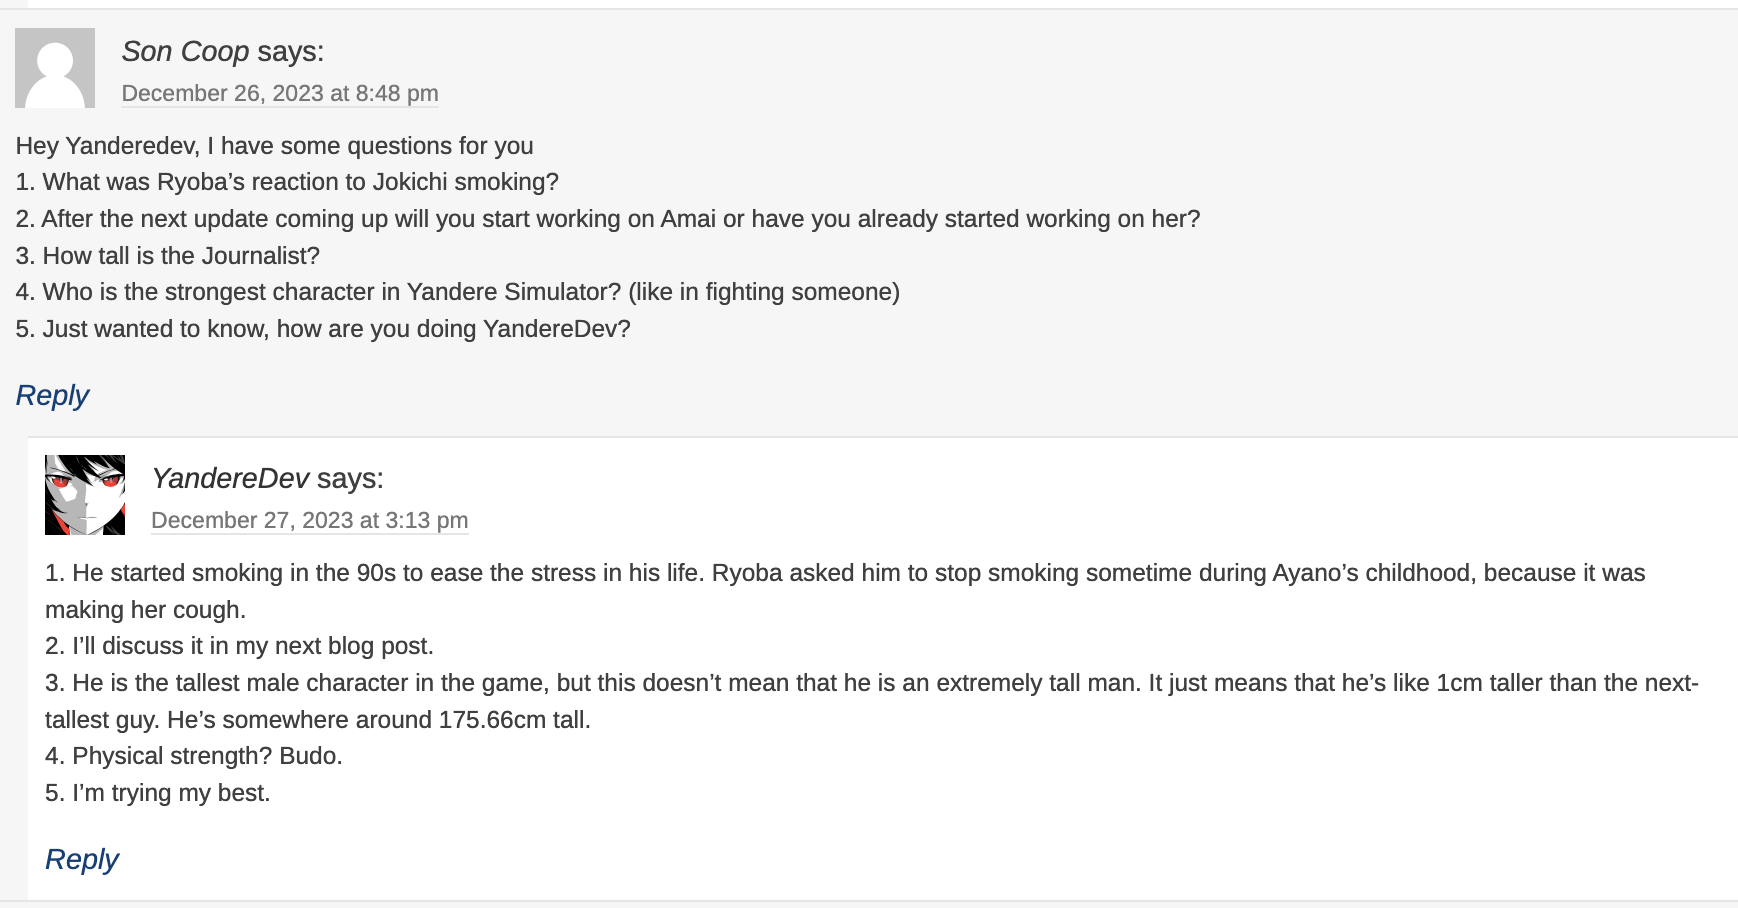Click the "Hey Yanderedev" greeting line
Viewport: 1738px width, 908px height.
[x=274, y=146]
